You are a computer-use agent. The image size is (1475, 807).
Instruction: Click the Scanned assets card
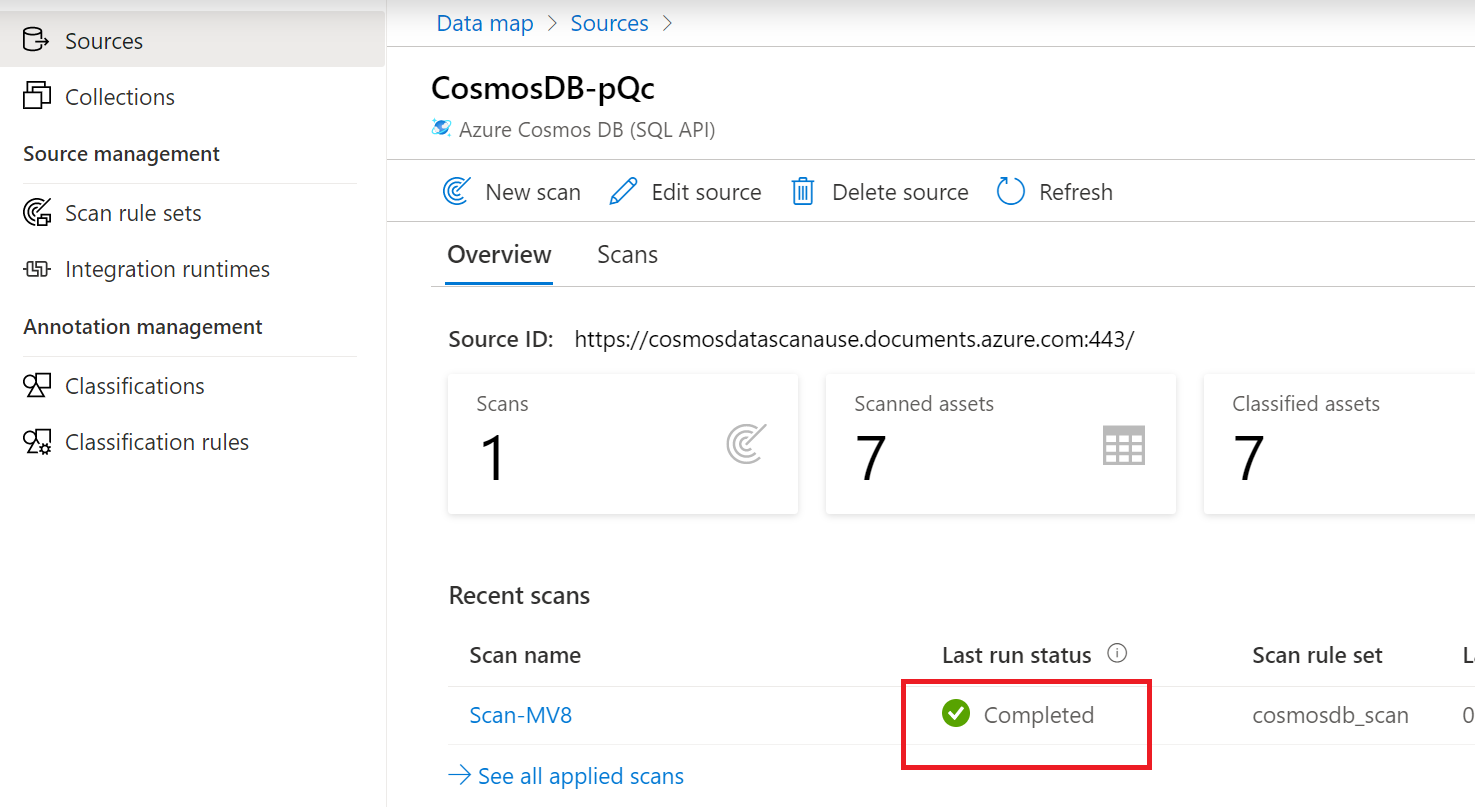click(1000, 444)
